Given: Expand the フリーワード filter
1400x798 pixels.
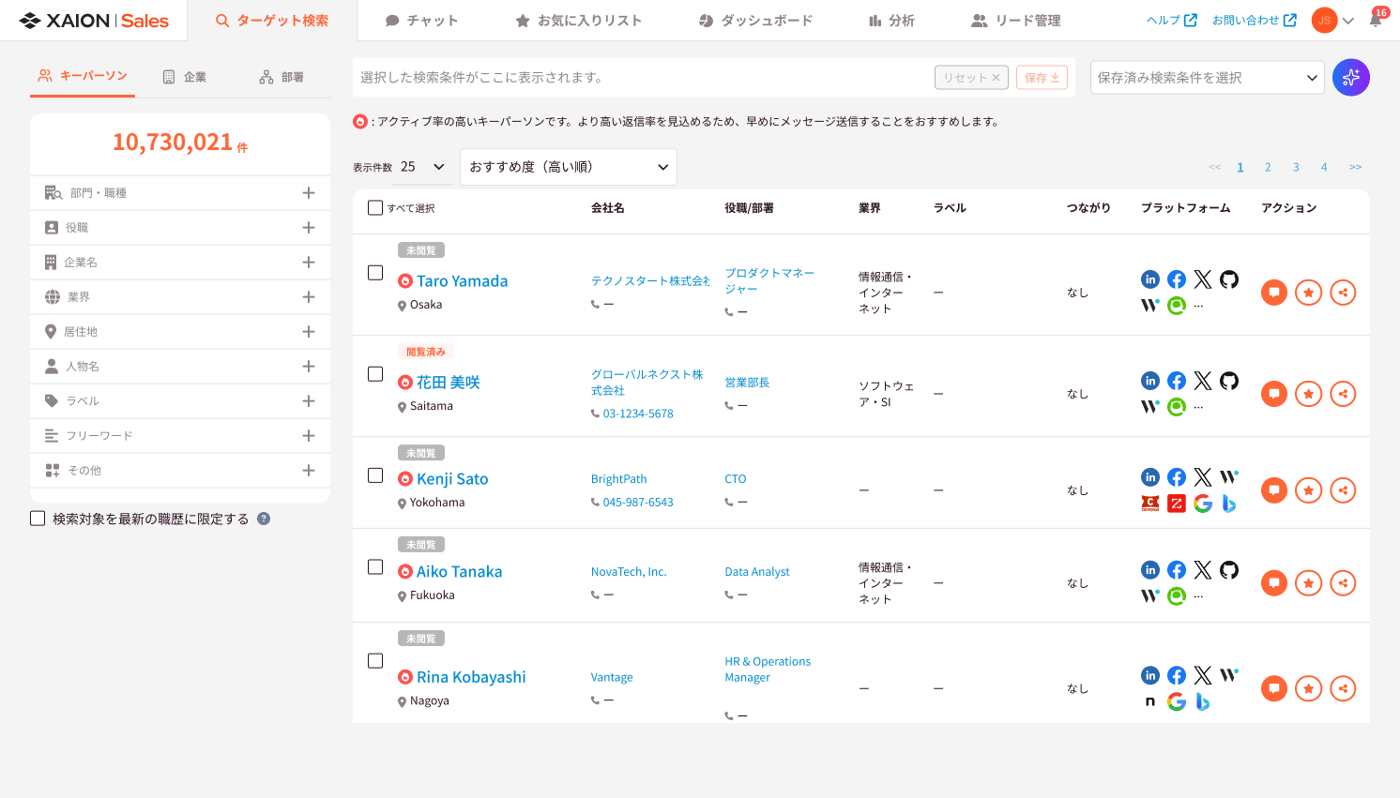Looking at the screenshot, I should click(180, 436).
